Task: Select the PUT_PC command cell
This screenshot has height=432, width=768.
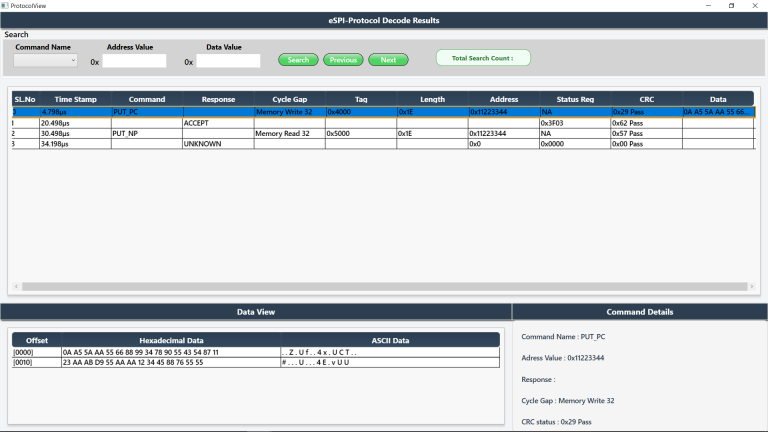Action: (147, 112)
